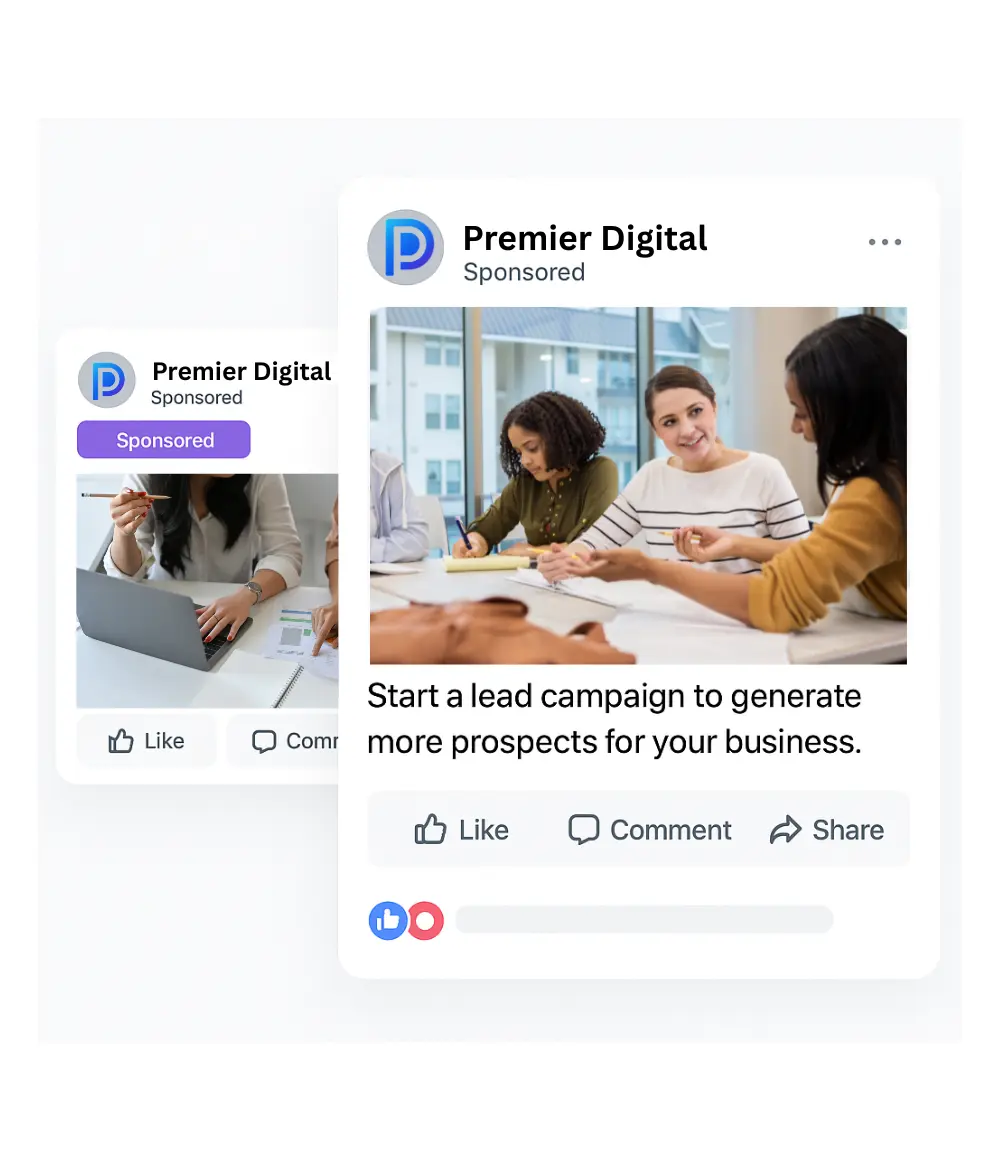The image size is (1000, 1161).
Task: Click the thumbs-up icon on the small card
Action: 121,740
